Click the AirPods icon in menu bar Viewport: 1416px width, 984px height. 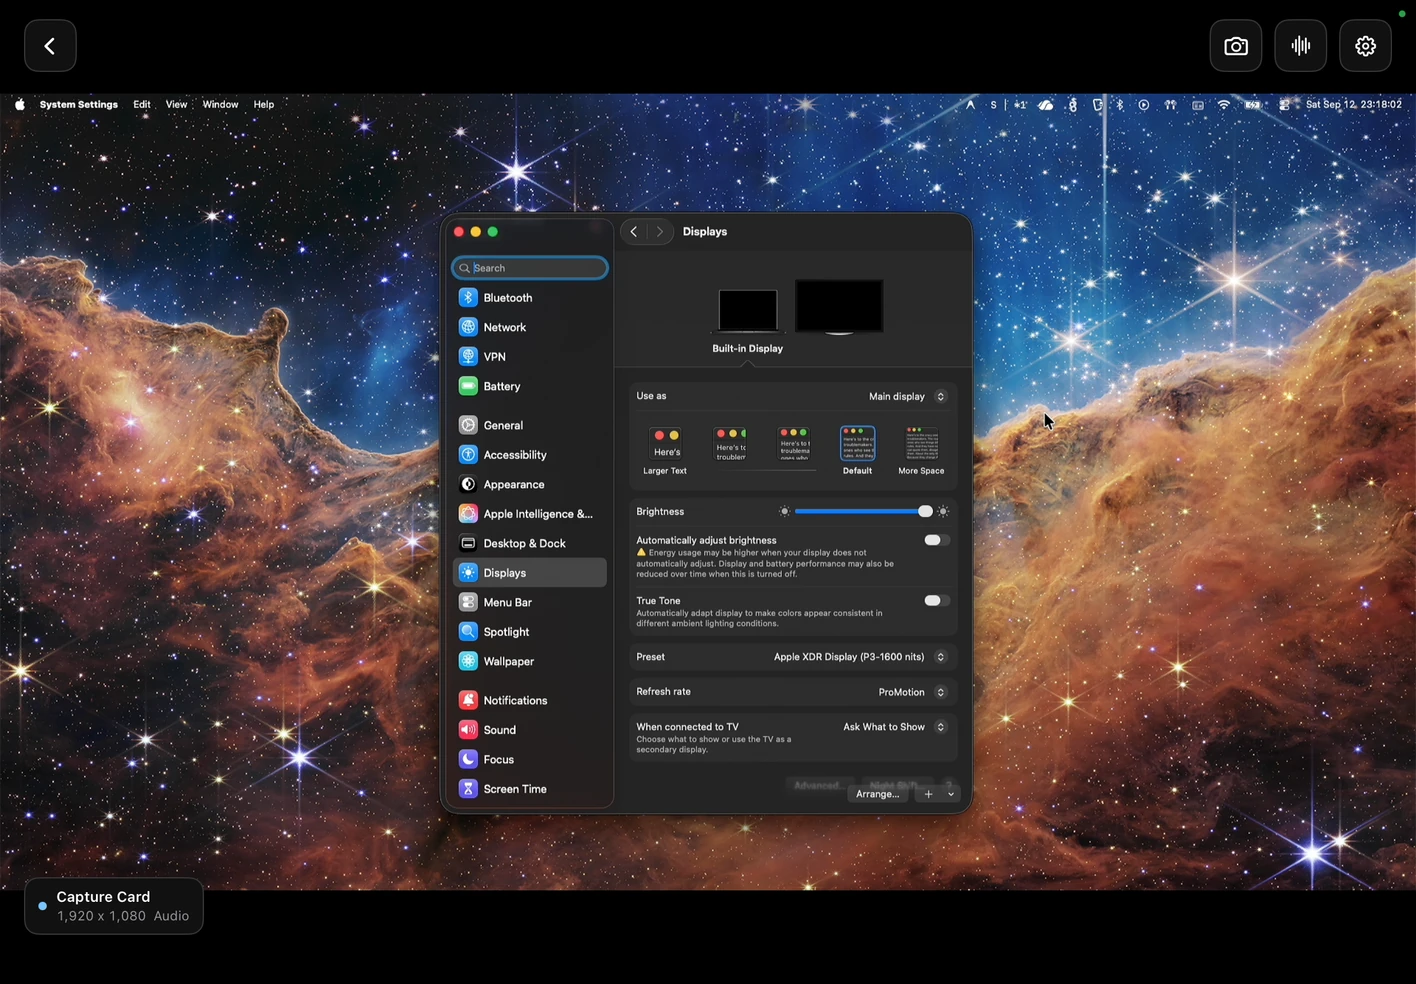tap(1170, 104)
